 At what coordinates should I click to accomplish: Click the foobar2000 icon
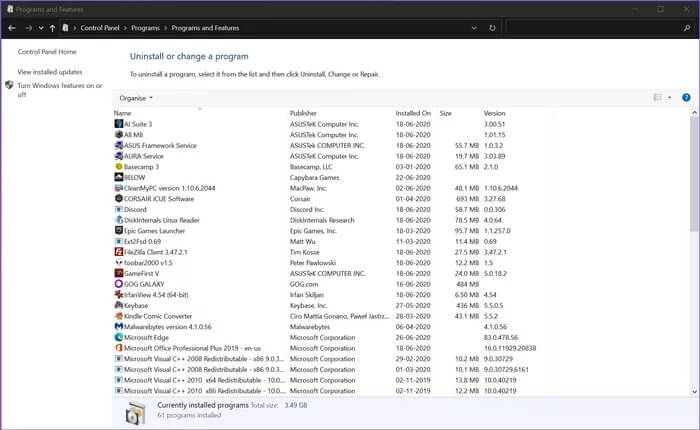pos(118,263)
